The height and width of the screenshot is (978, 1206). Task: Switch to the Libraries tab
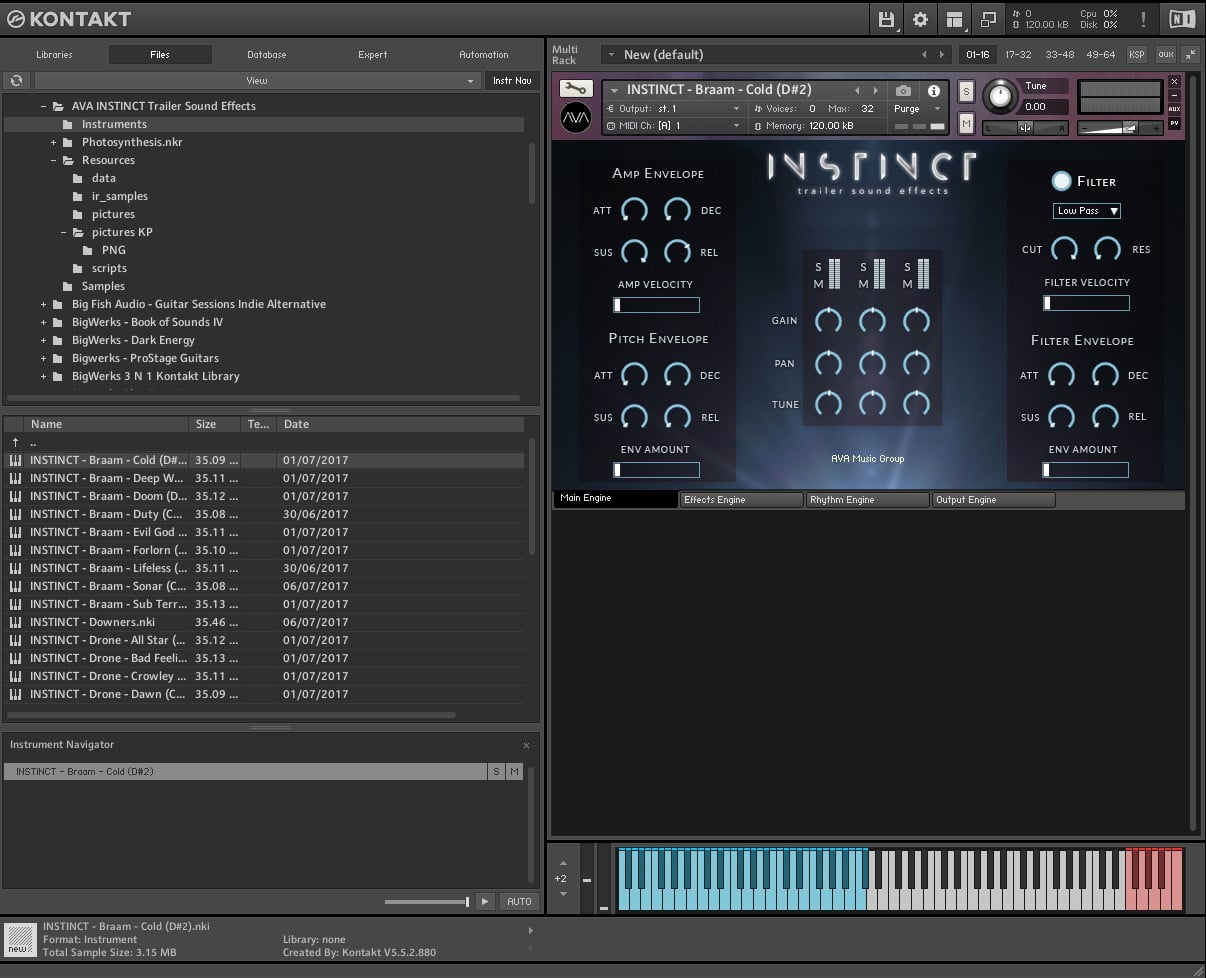click(x=54, y=55)
